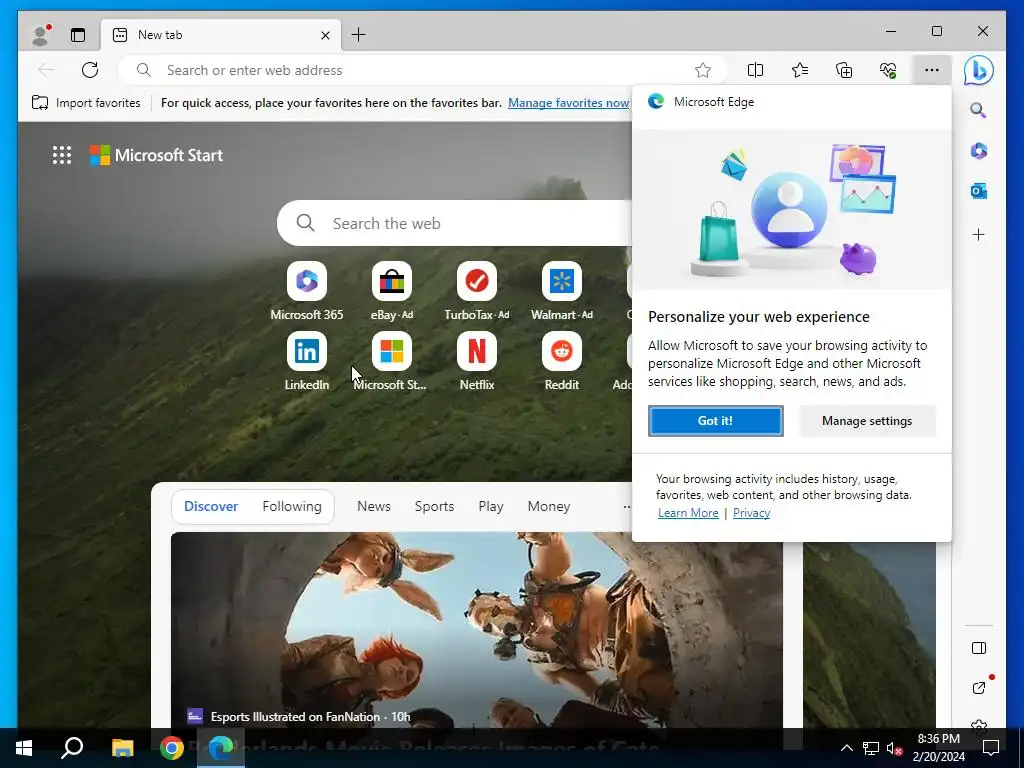This screenshot has width=1024, height=768.
Task: Open the Privacy link
Action: click(x=751, y=513)
